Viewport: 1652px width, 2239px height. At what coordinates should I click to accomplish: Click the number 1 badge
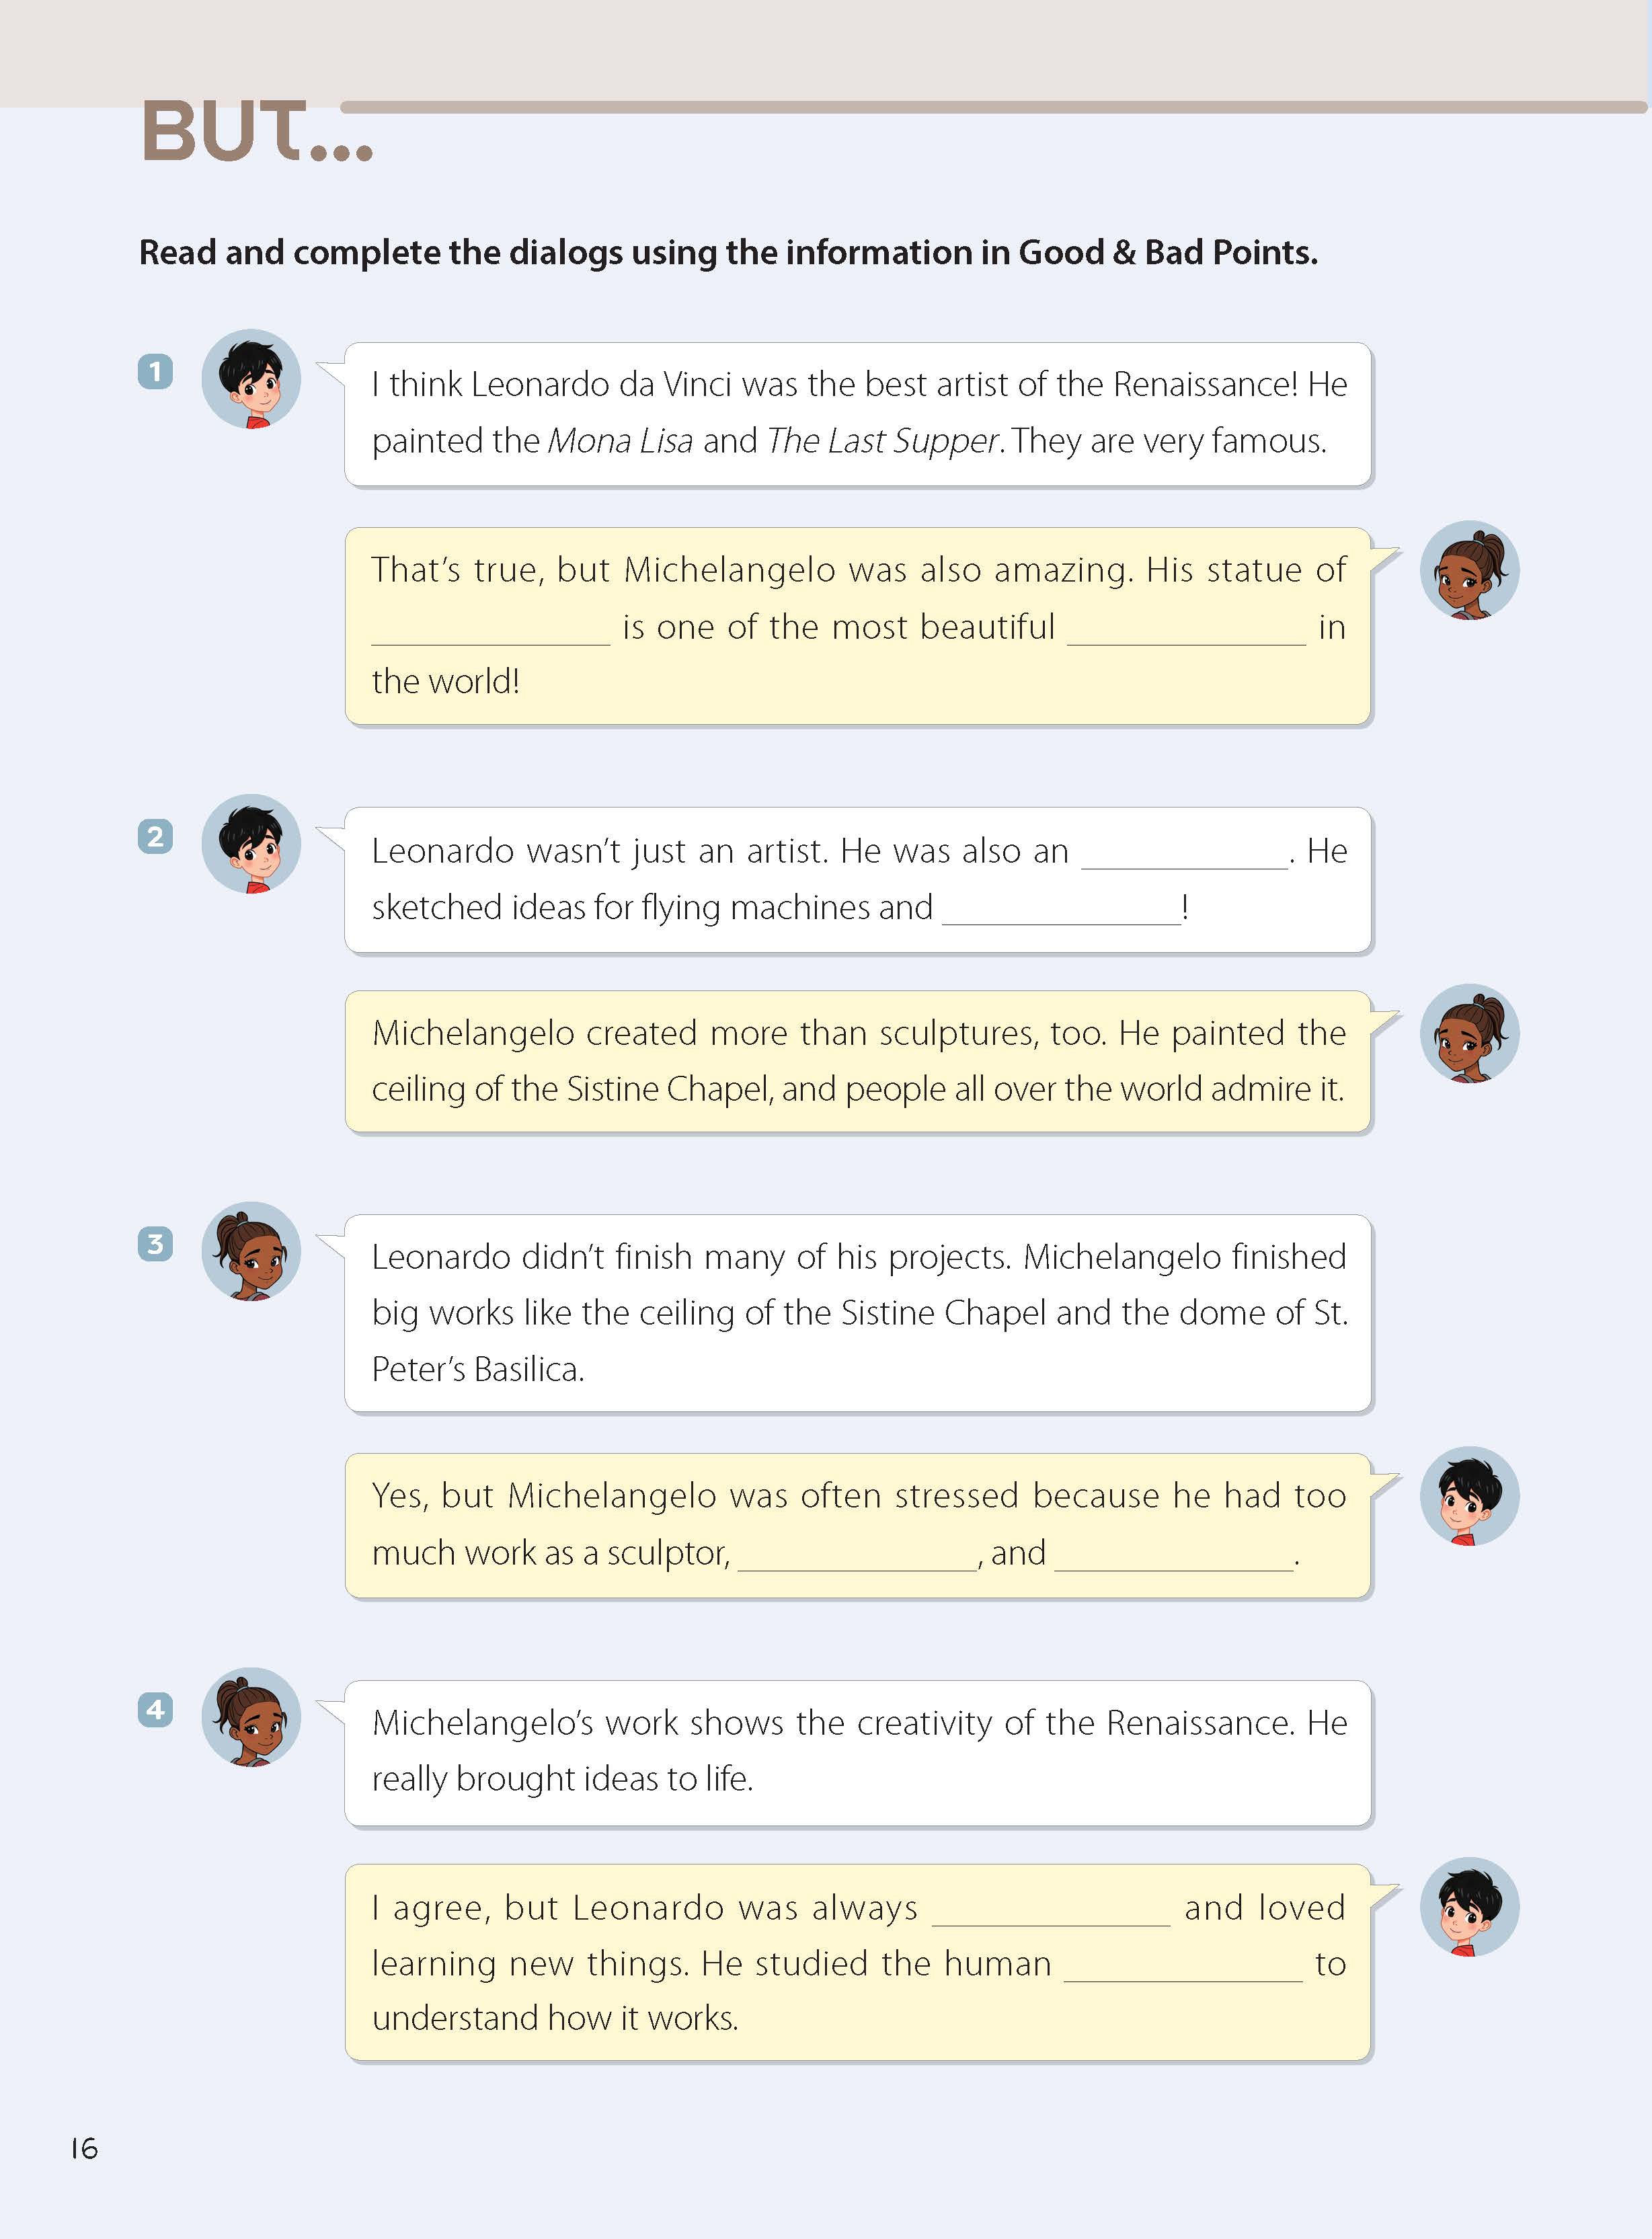[x=155, y=372]
